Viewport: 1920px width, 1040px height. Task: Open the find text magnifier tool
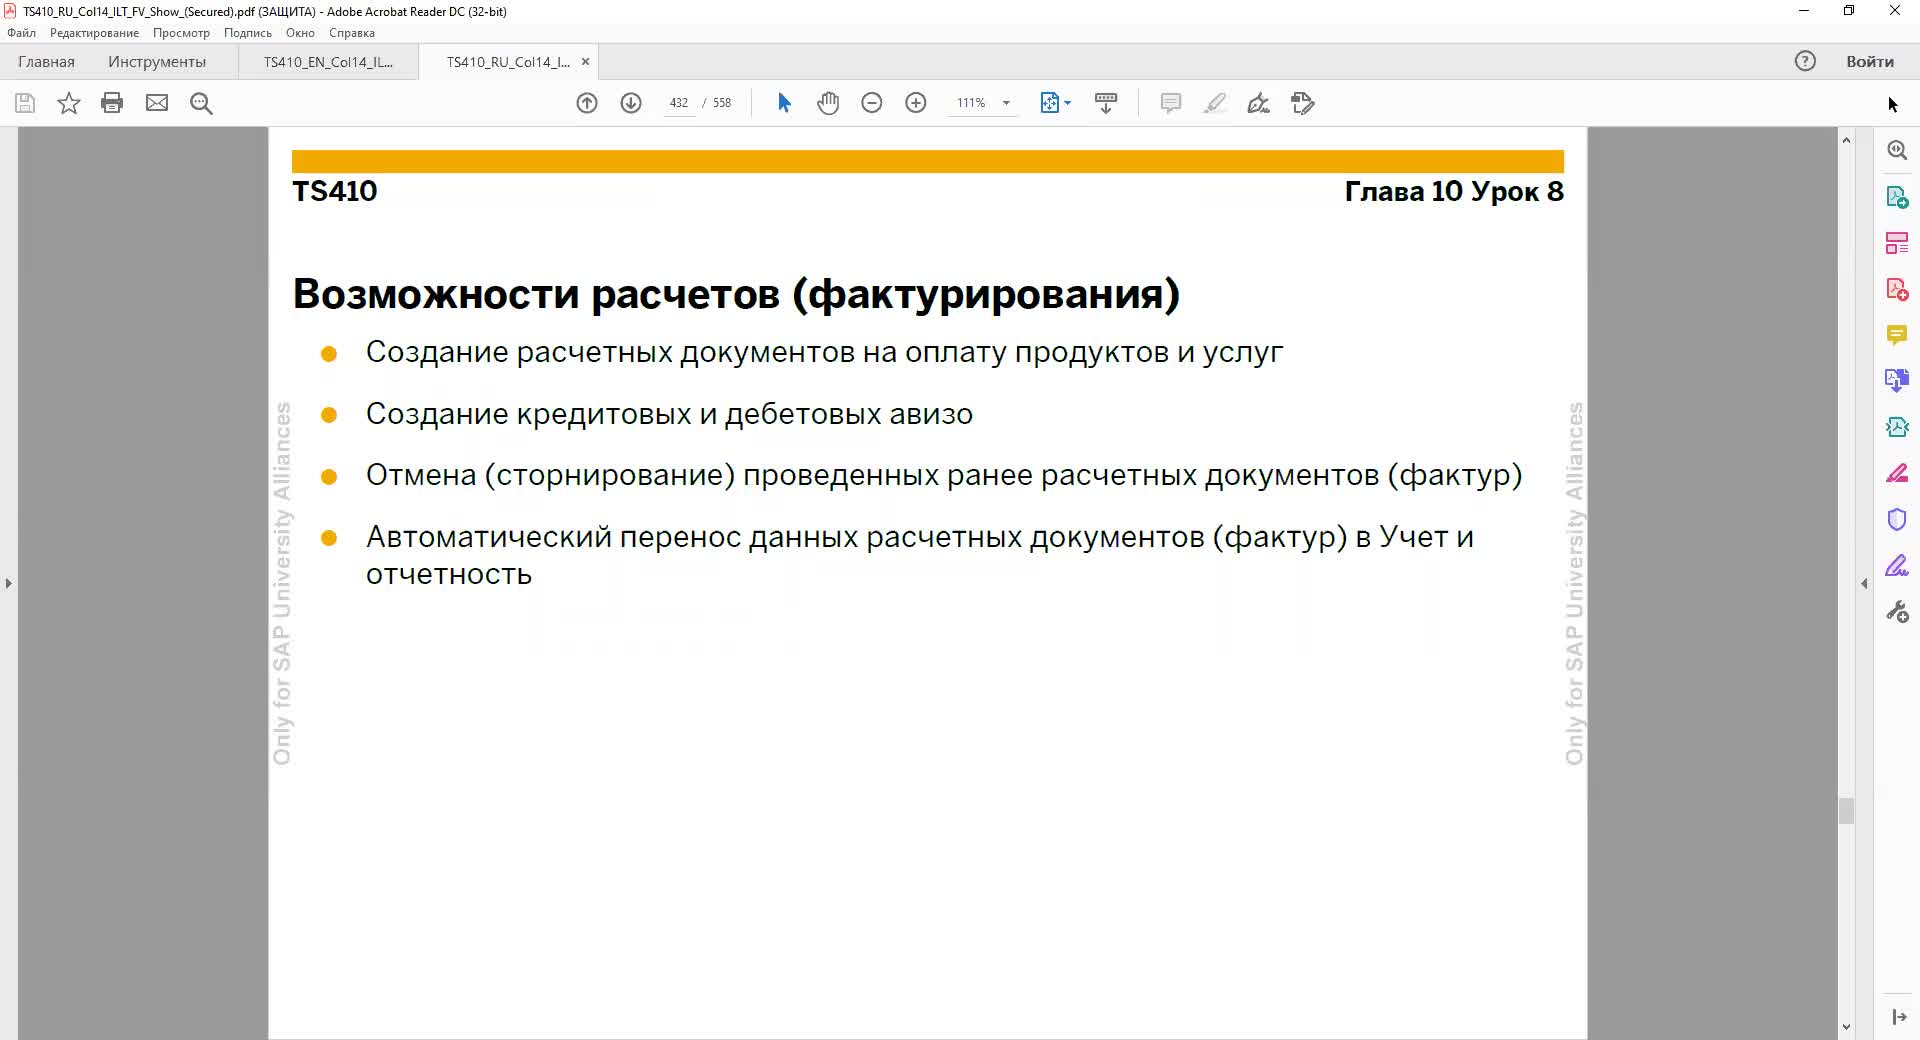(201, 103)
